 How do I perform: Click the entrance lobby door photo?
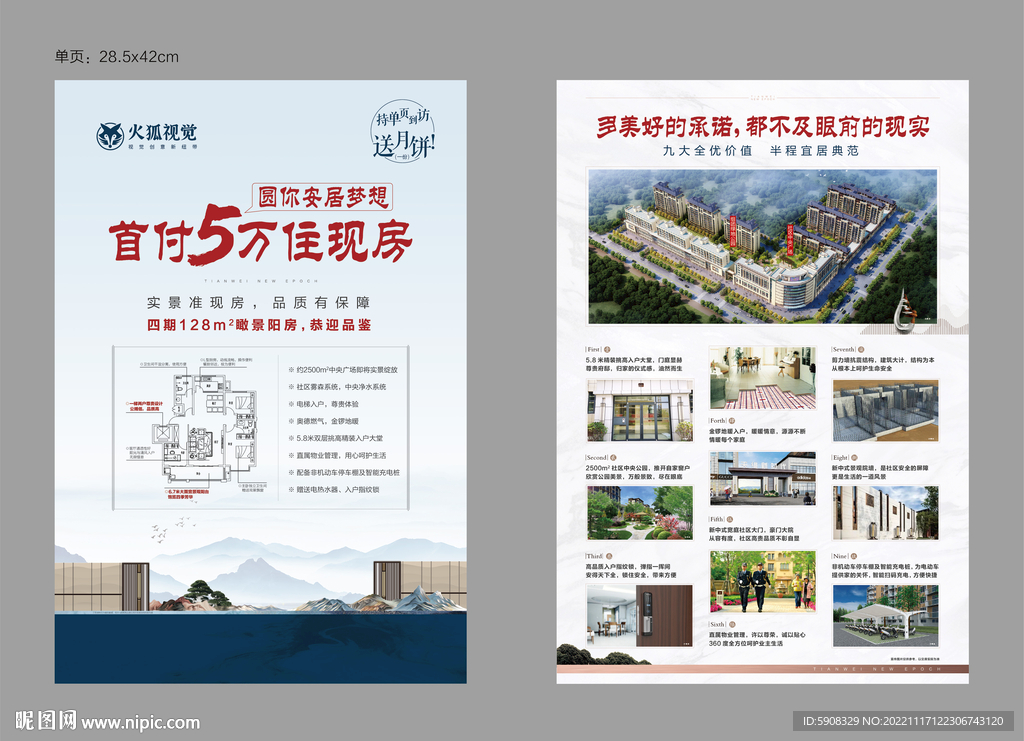640,410
